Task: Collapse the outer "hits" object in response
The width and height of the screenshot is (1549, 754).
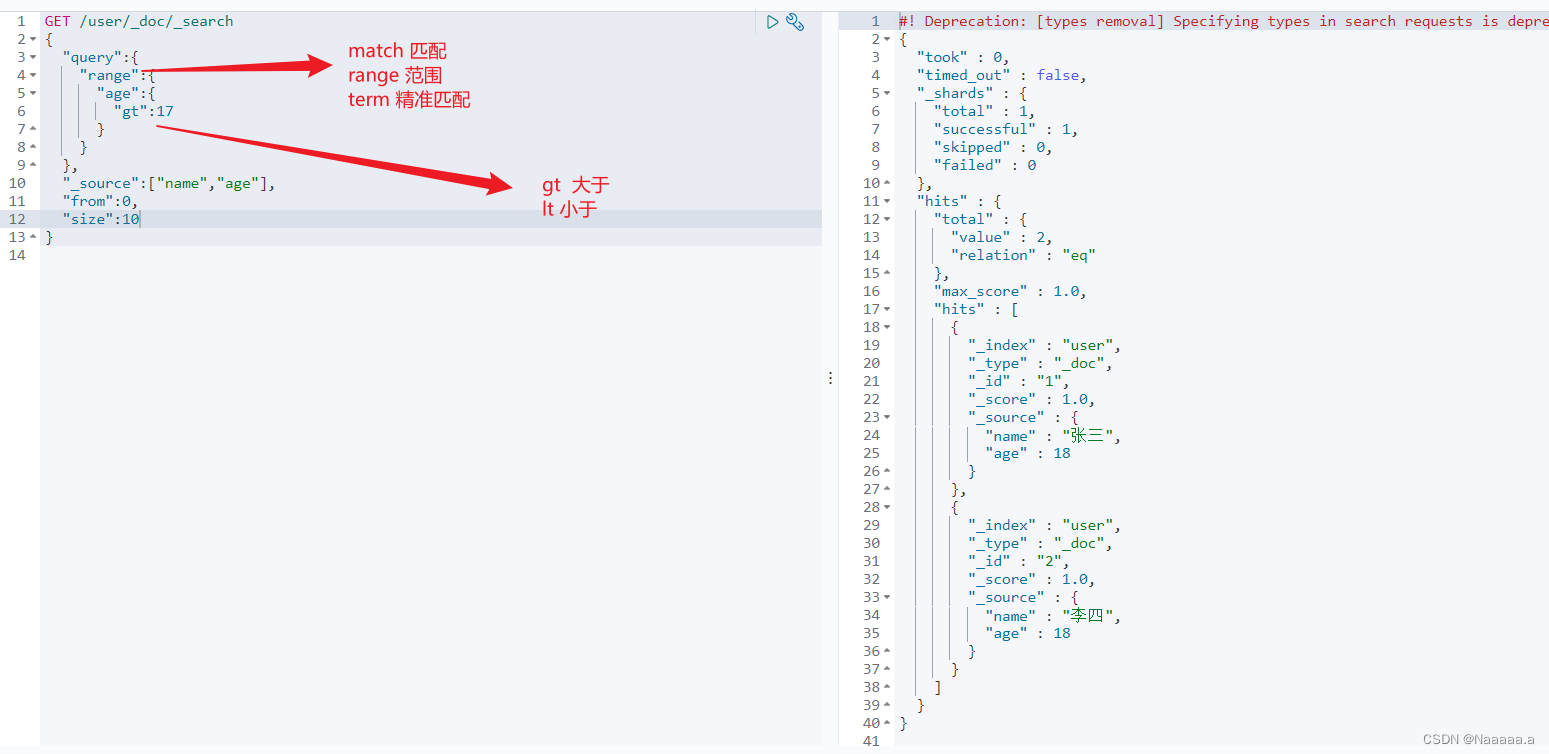Action: point(887,201)
